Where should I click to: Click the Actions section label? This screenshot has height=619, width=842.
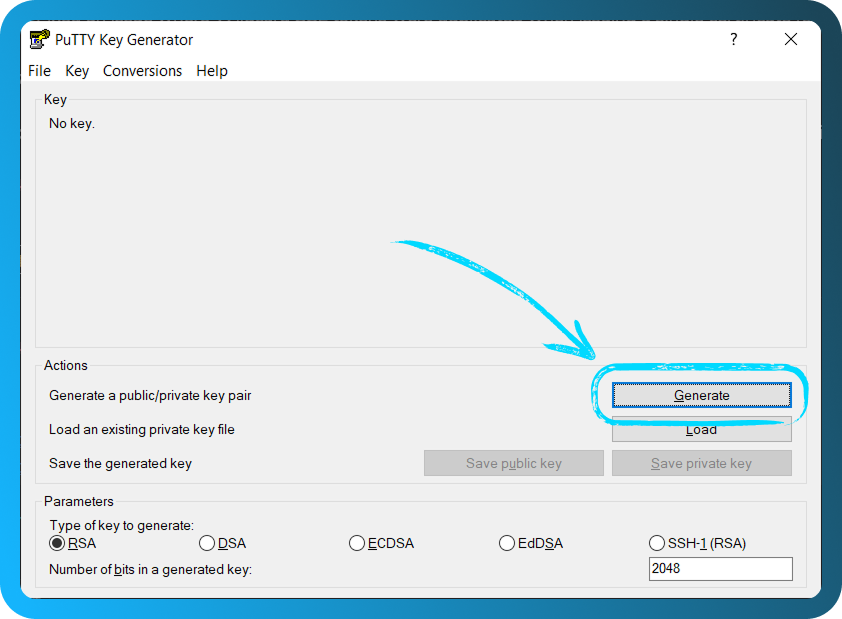(66, 365)
